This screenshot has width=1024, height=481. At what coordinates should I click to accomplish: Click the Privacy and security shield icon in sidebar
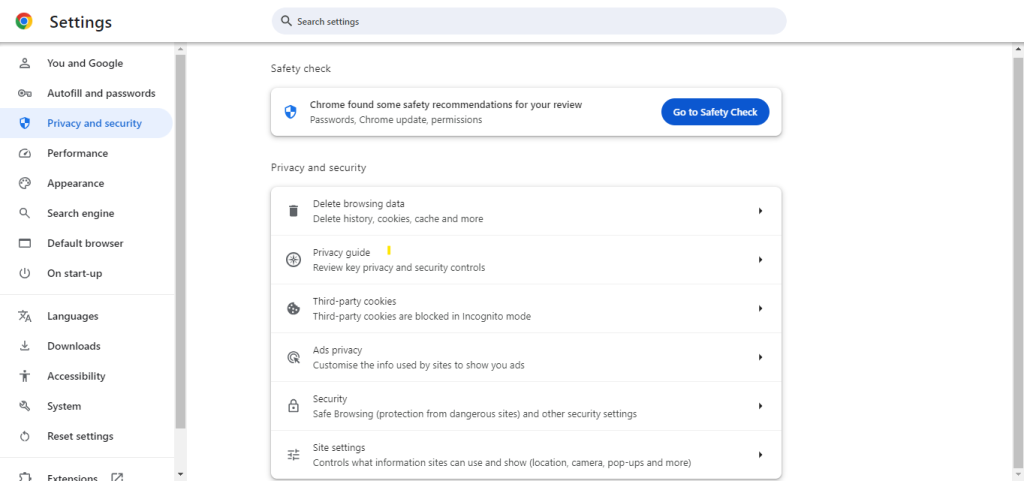pos(25,123)
